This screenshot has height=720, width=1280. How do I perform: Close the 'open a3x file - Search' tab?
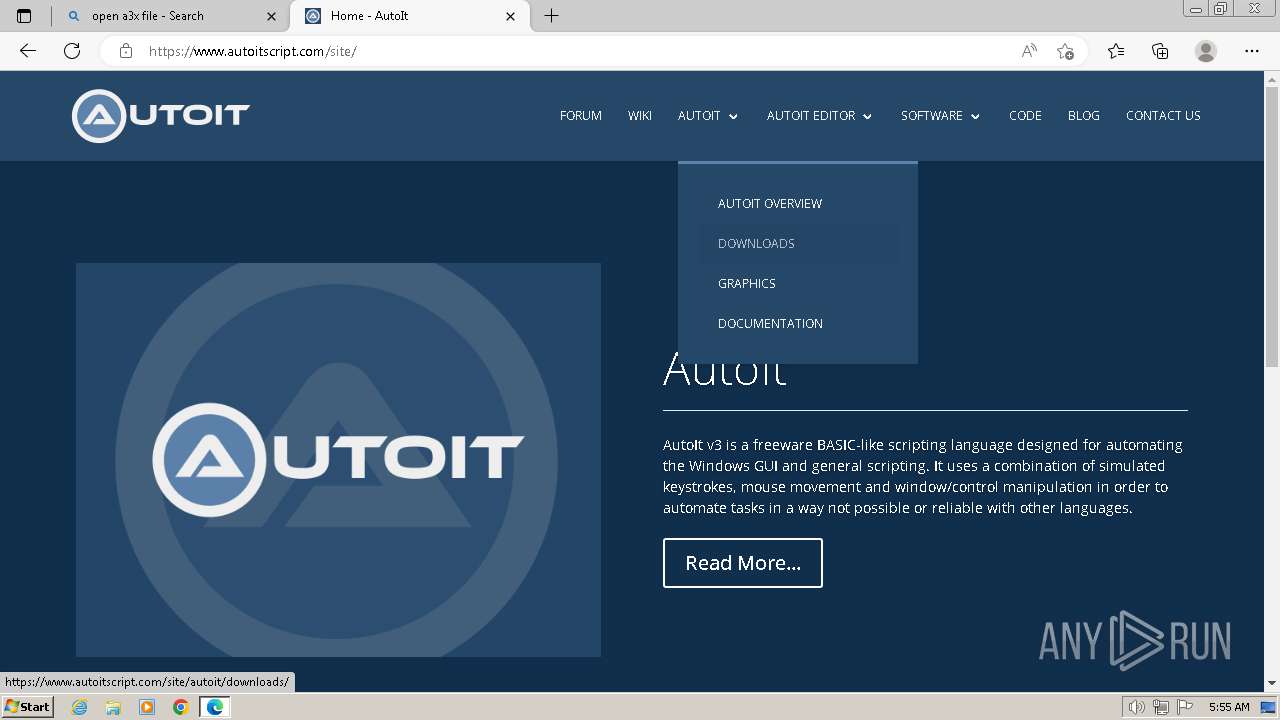(271, 16)
